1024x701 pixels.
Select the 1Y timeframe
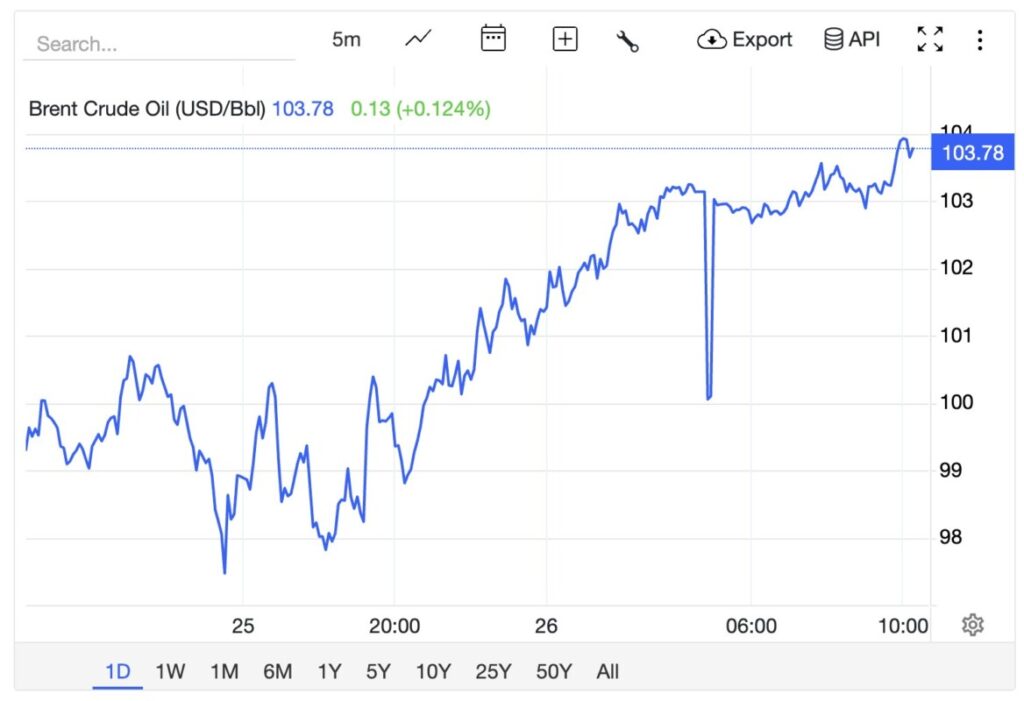click(329, 671)
